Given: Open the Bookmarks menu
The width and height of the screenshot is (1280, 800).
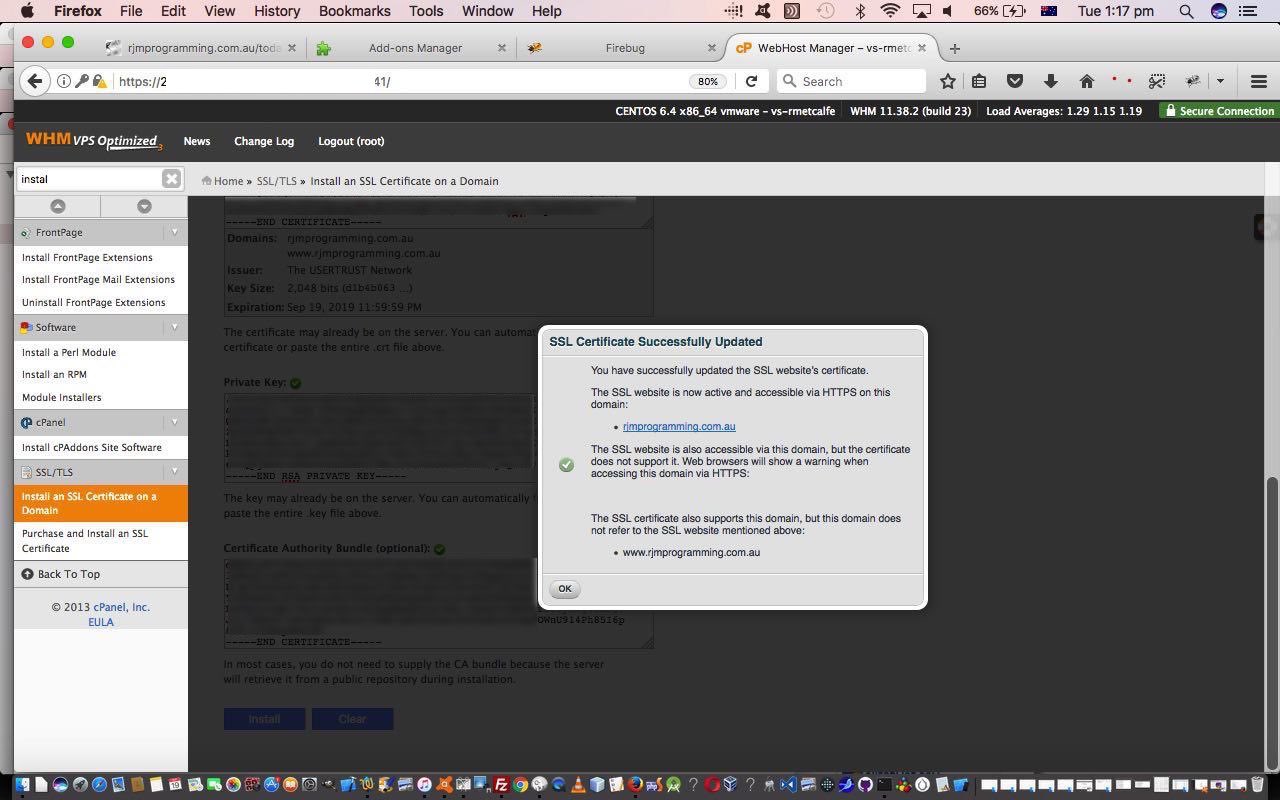Looking at the screenshot, I should [x=354, y=11].
